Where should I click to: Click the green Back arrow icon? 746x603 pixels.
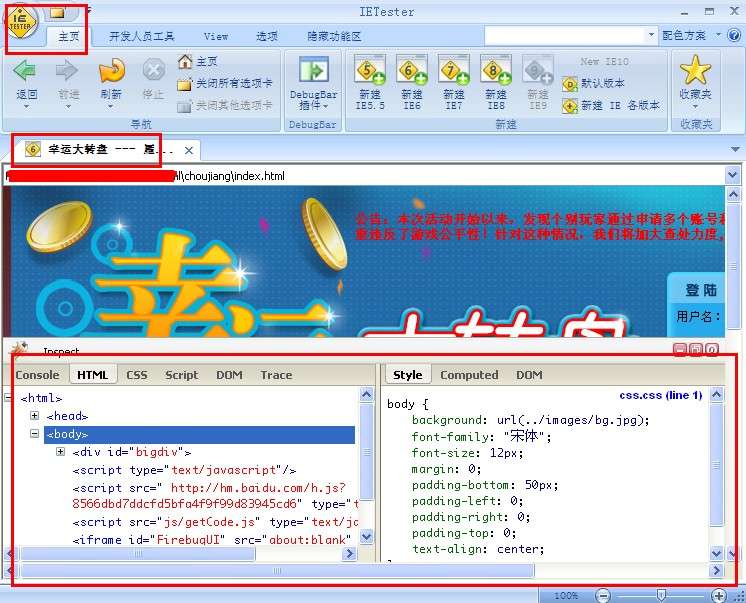click(25, 71)
